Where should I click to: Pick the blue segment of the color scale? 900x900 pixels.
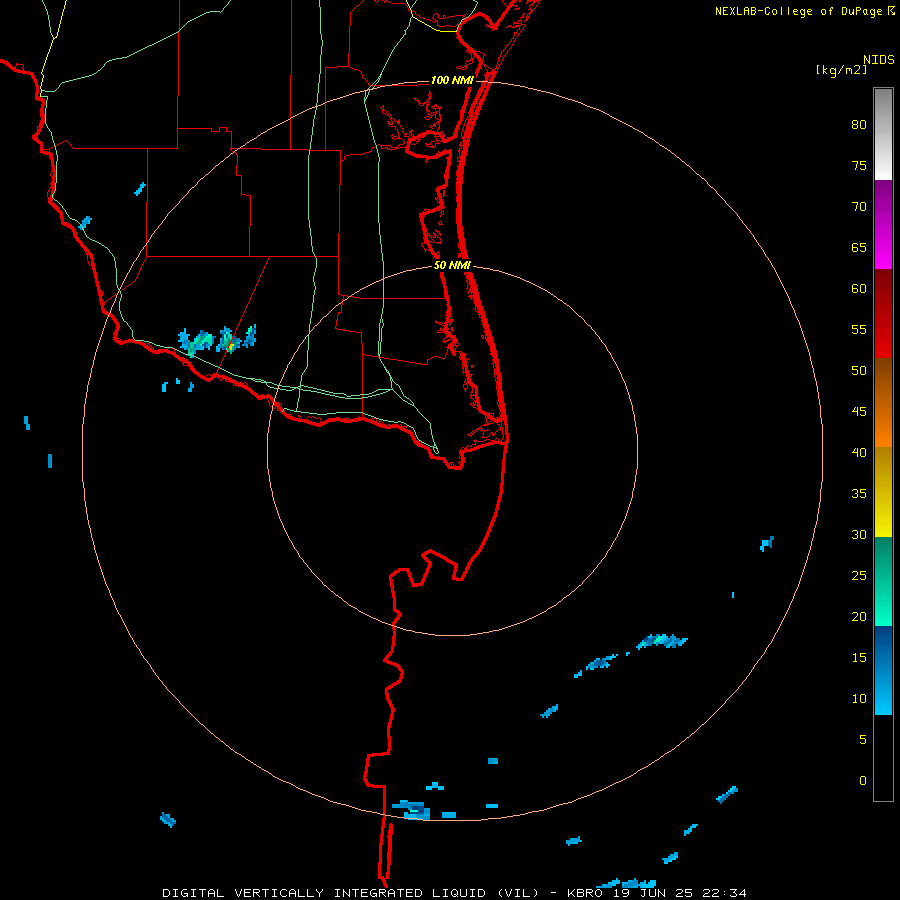tap(883, 670)
